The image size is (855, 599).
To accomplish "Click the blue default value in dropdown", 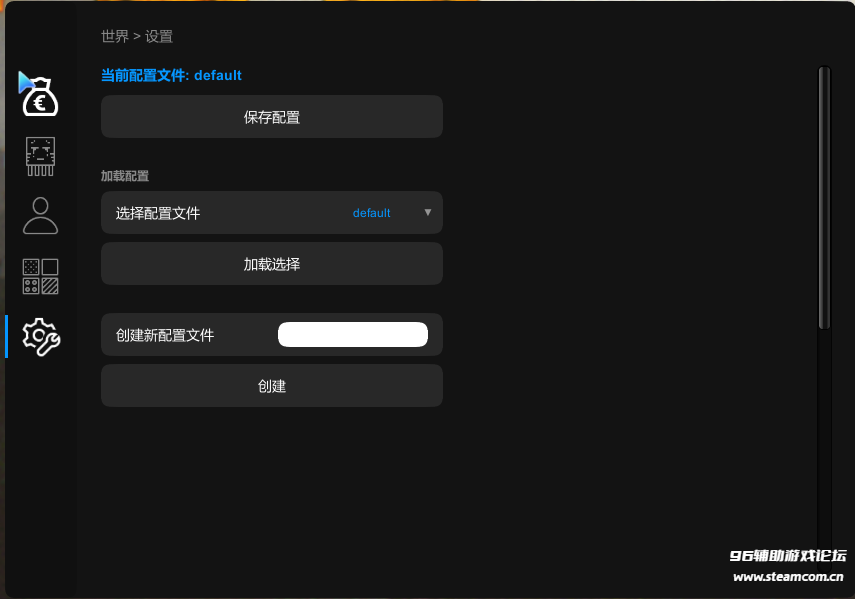I will pos(371,213).
